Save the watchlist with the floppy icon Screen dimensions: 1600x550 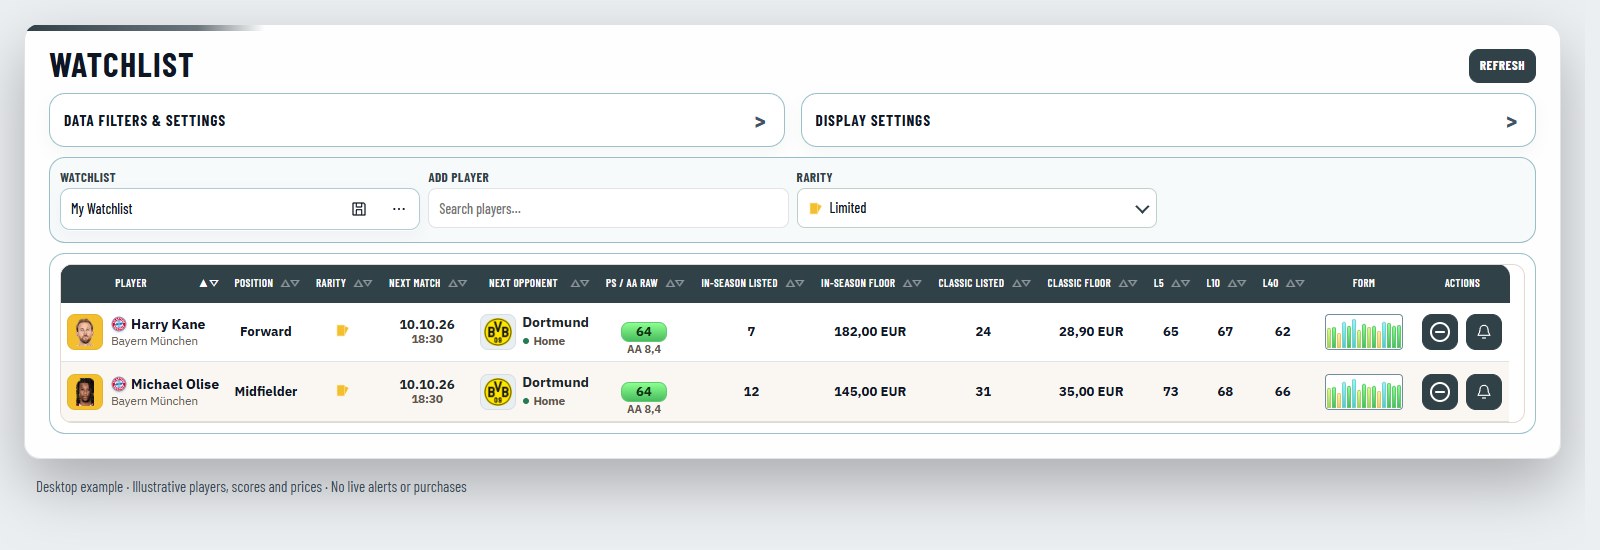pos(359,209)
